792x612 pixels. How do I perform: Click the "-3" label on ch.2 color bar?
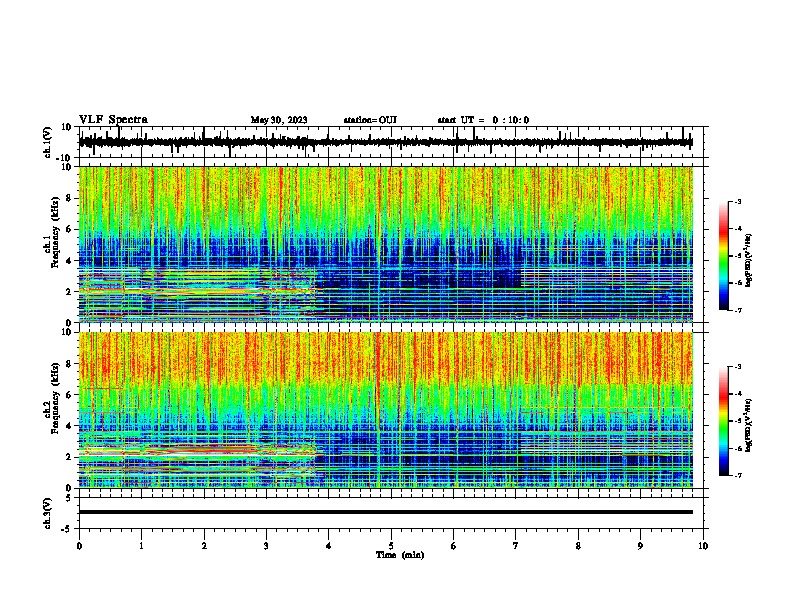737,367
